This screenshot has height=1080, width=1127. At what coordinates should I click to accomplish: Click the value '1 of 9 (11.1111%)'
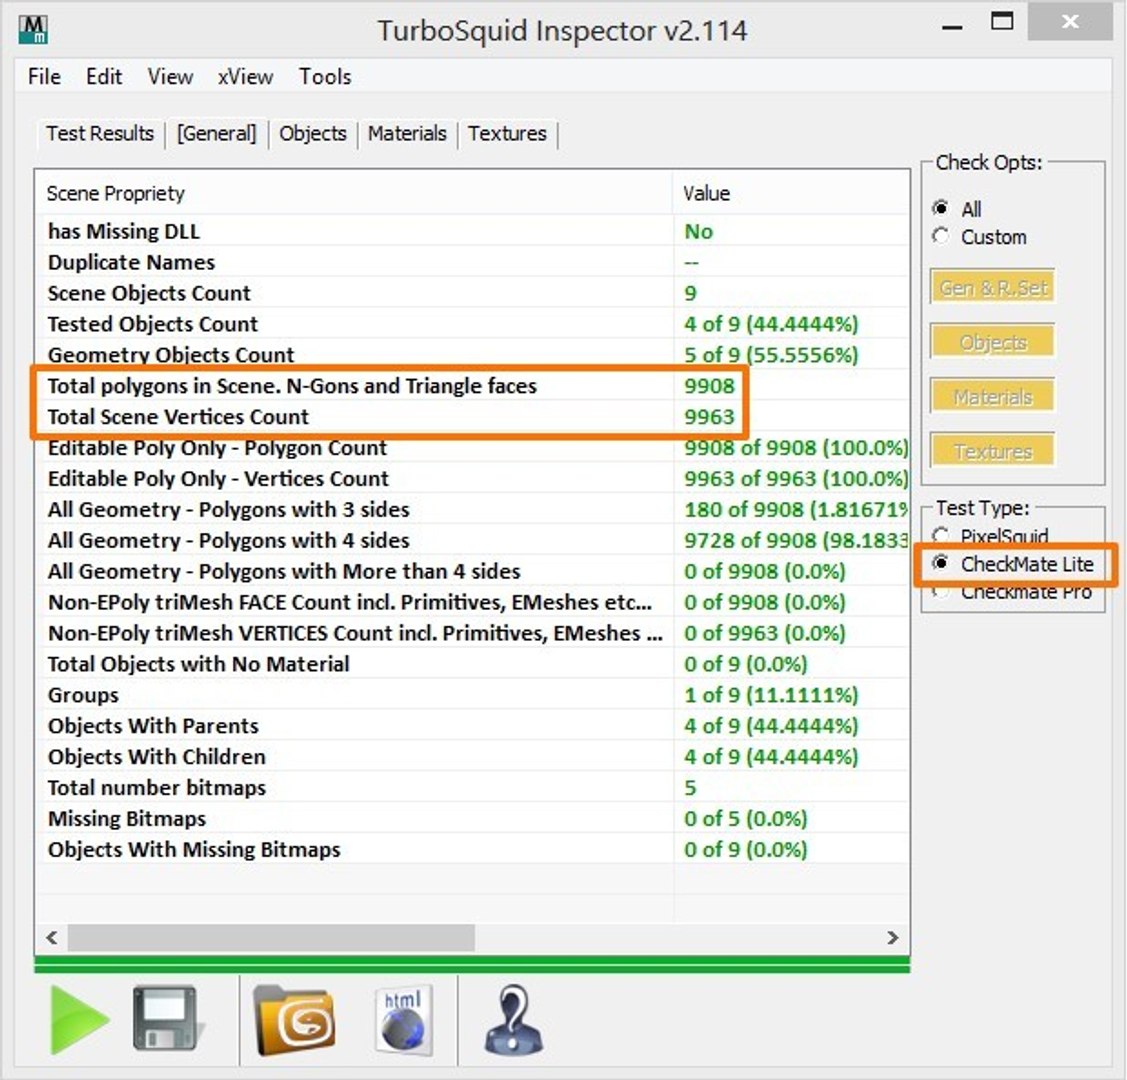(770, 695)
